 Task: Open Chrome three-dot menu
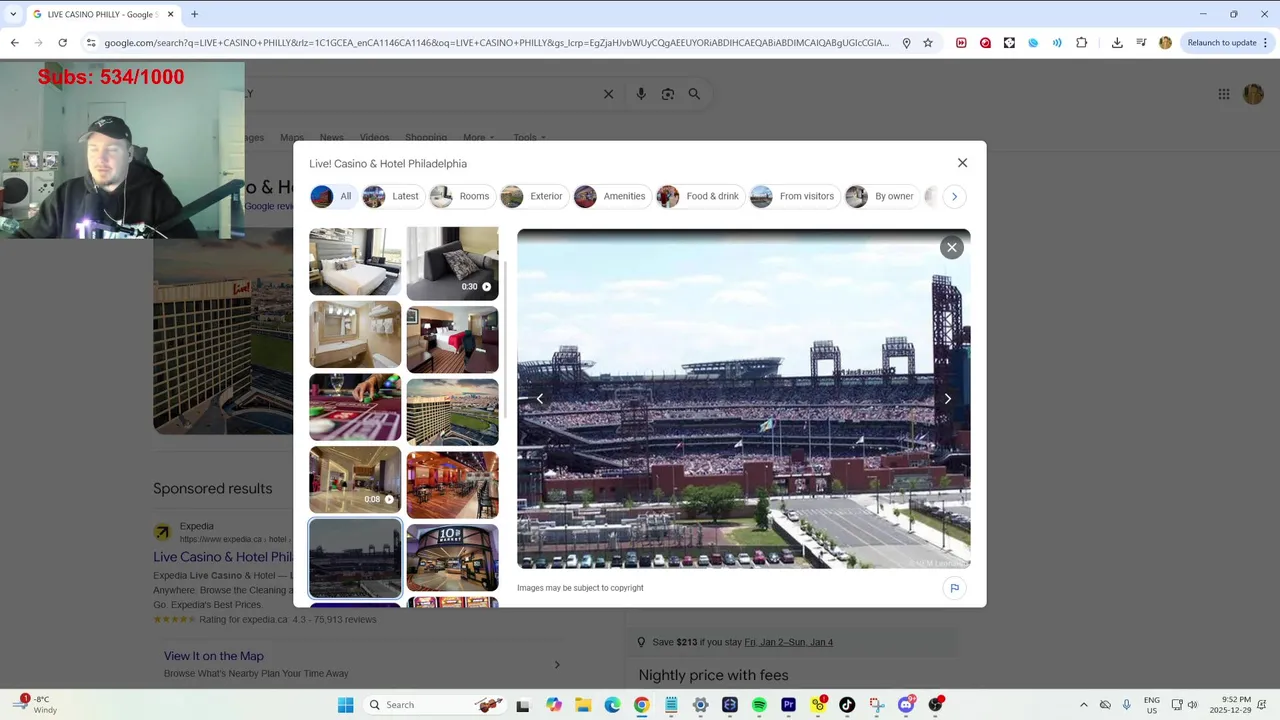pos(1265,43)
